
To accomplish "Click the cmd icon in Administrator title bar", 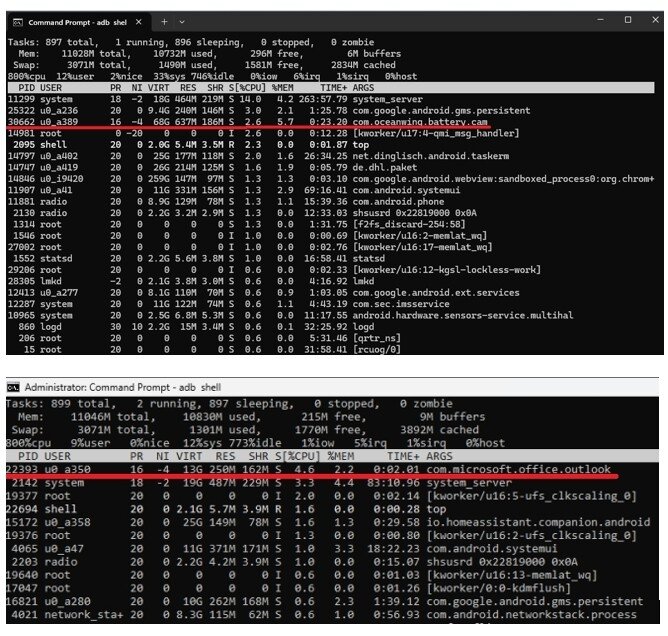I will point(13,387).
